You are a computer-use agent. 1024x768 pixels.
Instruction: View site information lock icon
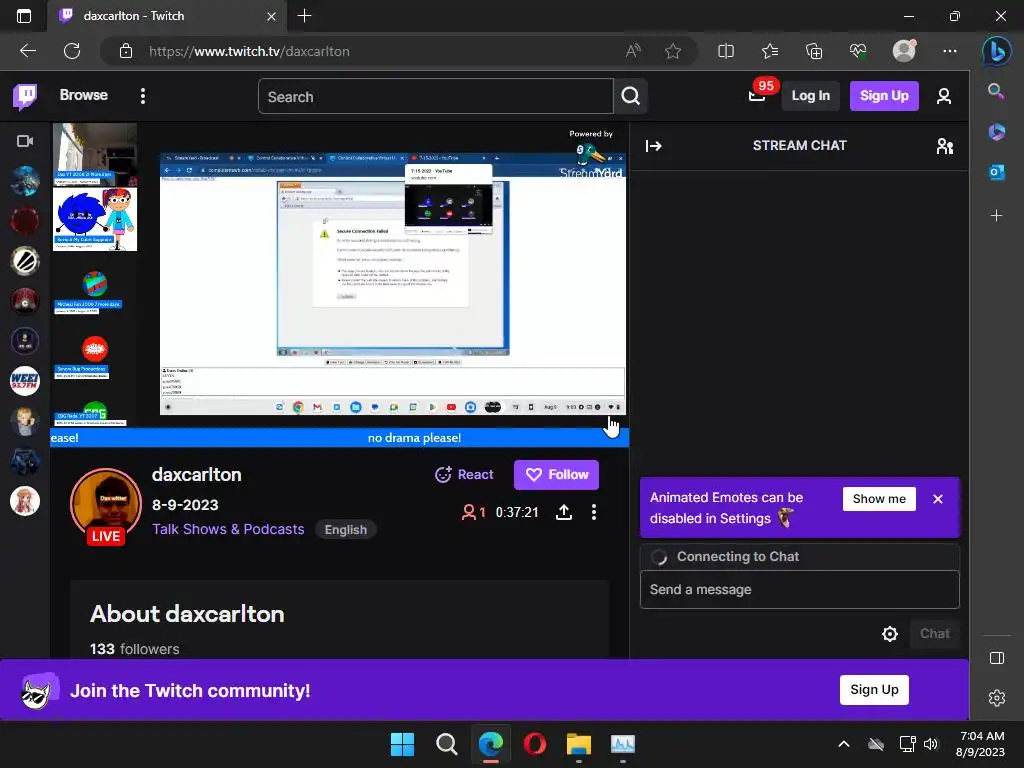tap(126, 51)
